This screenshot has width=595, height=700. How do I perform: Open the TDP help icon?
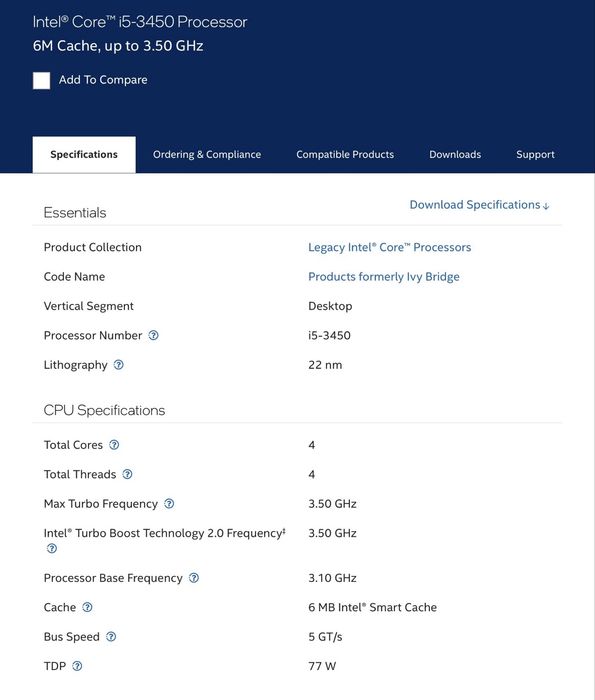point(77,666)
